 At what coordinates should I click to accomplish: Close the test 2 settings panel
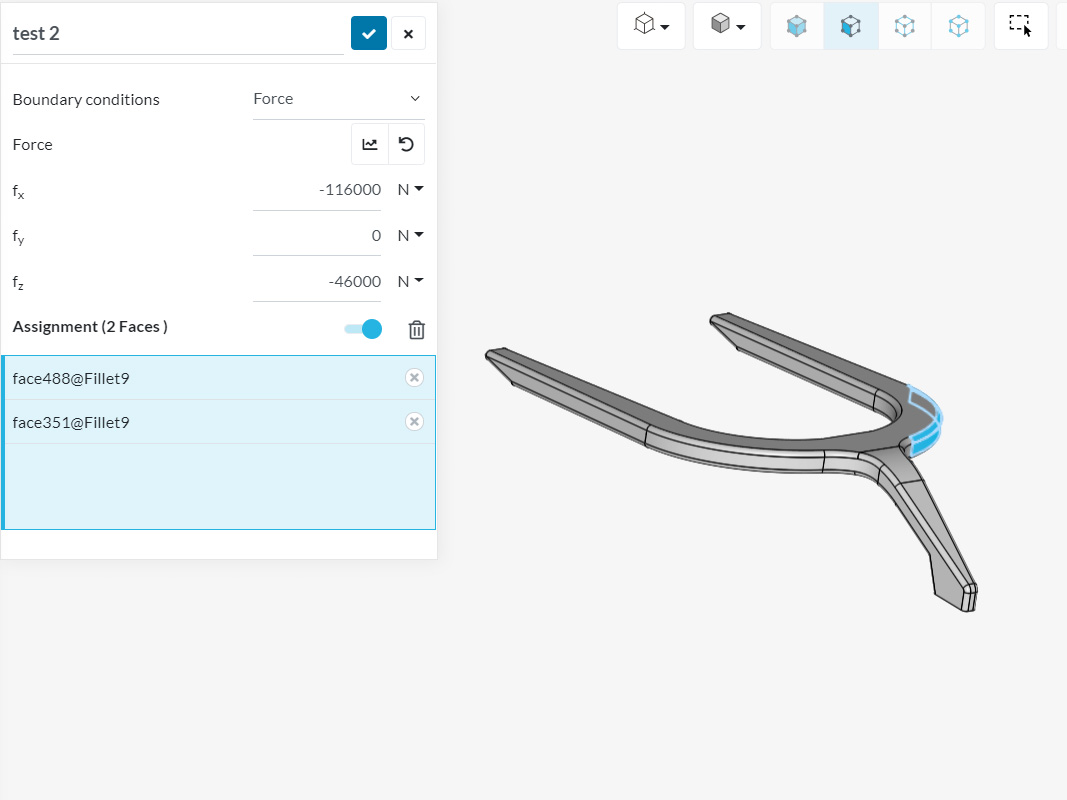coord(408,33)
